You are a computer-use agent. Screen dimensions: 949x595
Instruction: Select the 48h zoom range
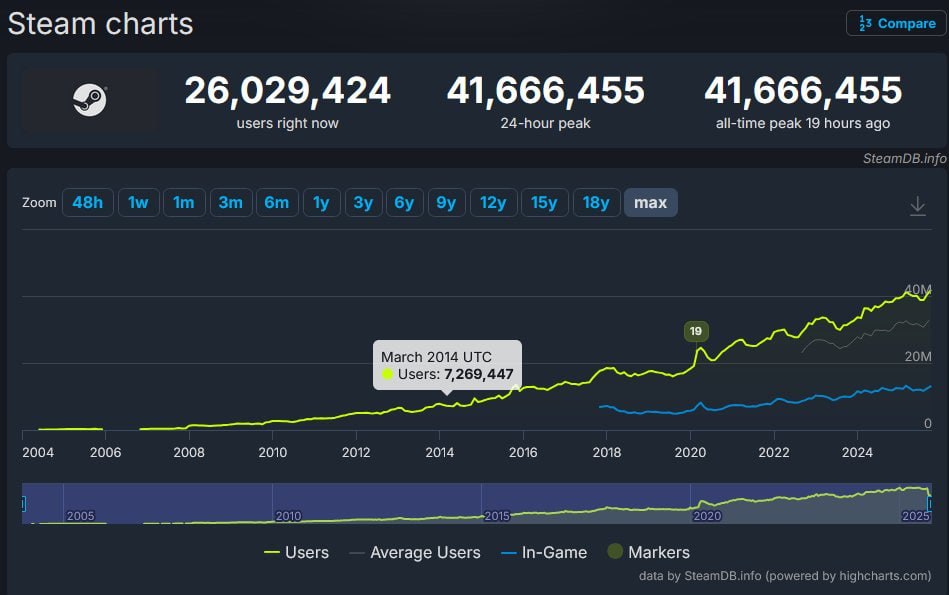(87, 203)
